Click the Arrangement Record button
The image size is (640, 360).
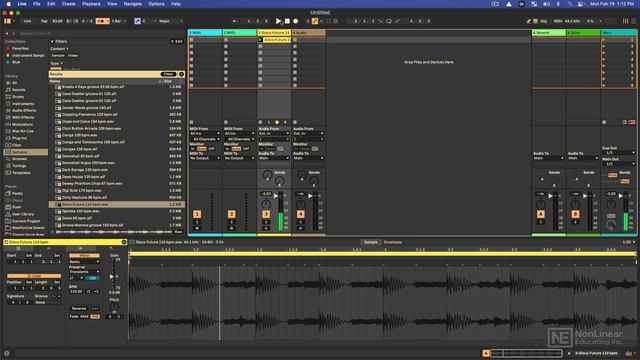pos(296,21)
